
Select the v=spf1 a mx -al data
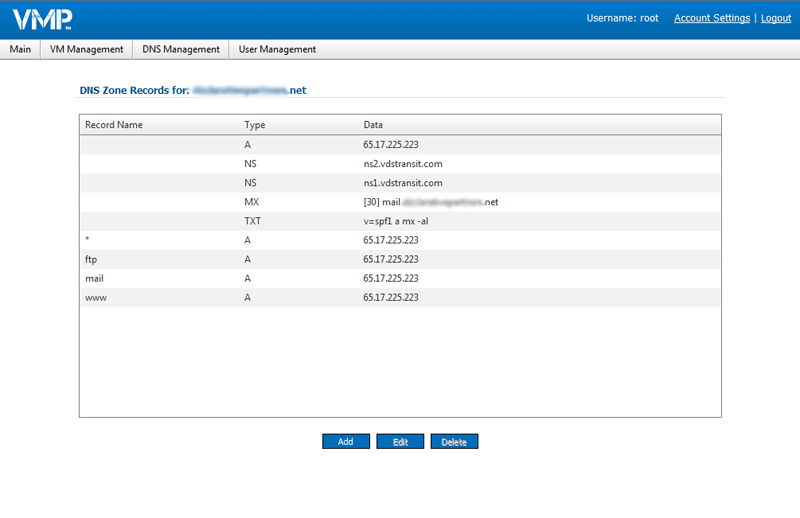[396, 221]
